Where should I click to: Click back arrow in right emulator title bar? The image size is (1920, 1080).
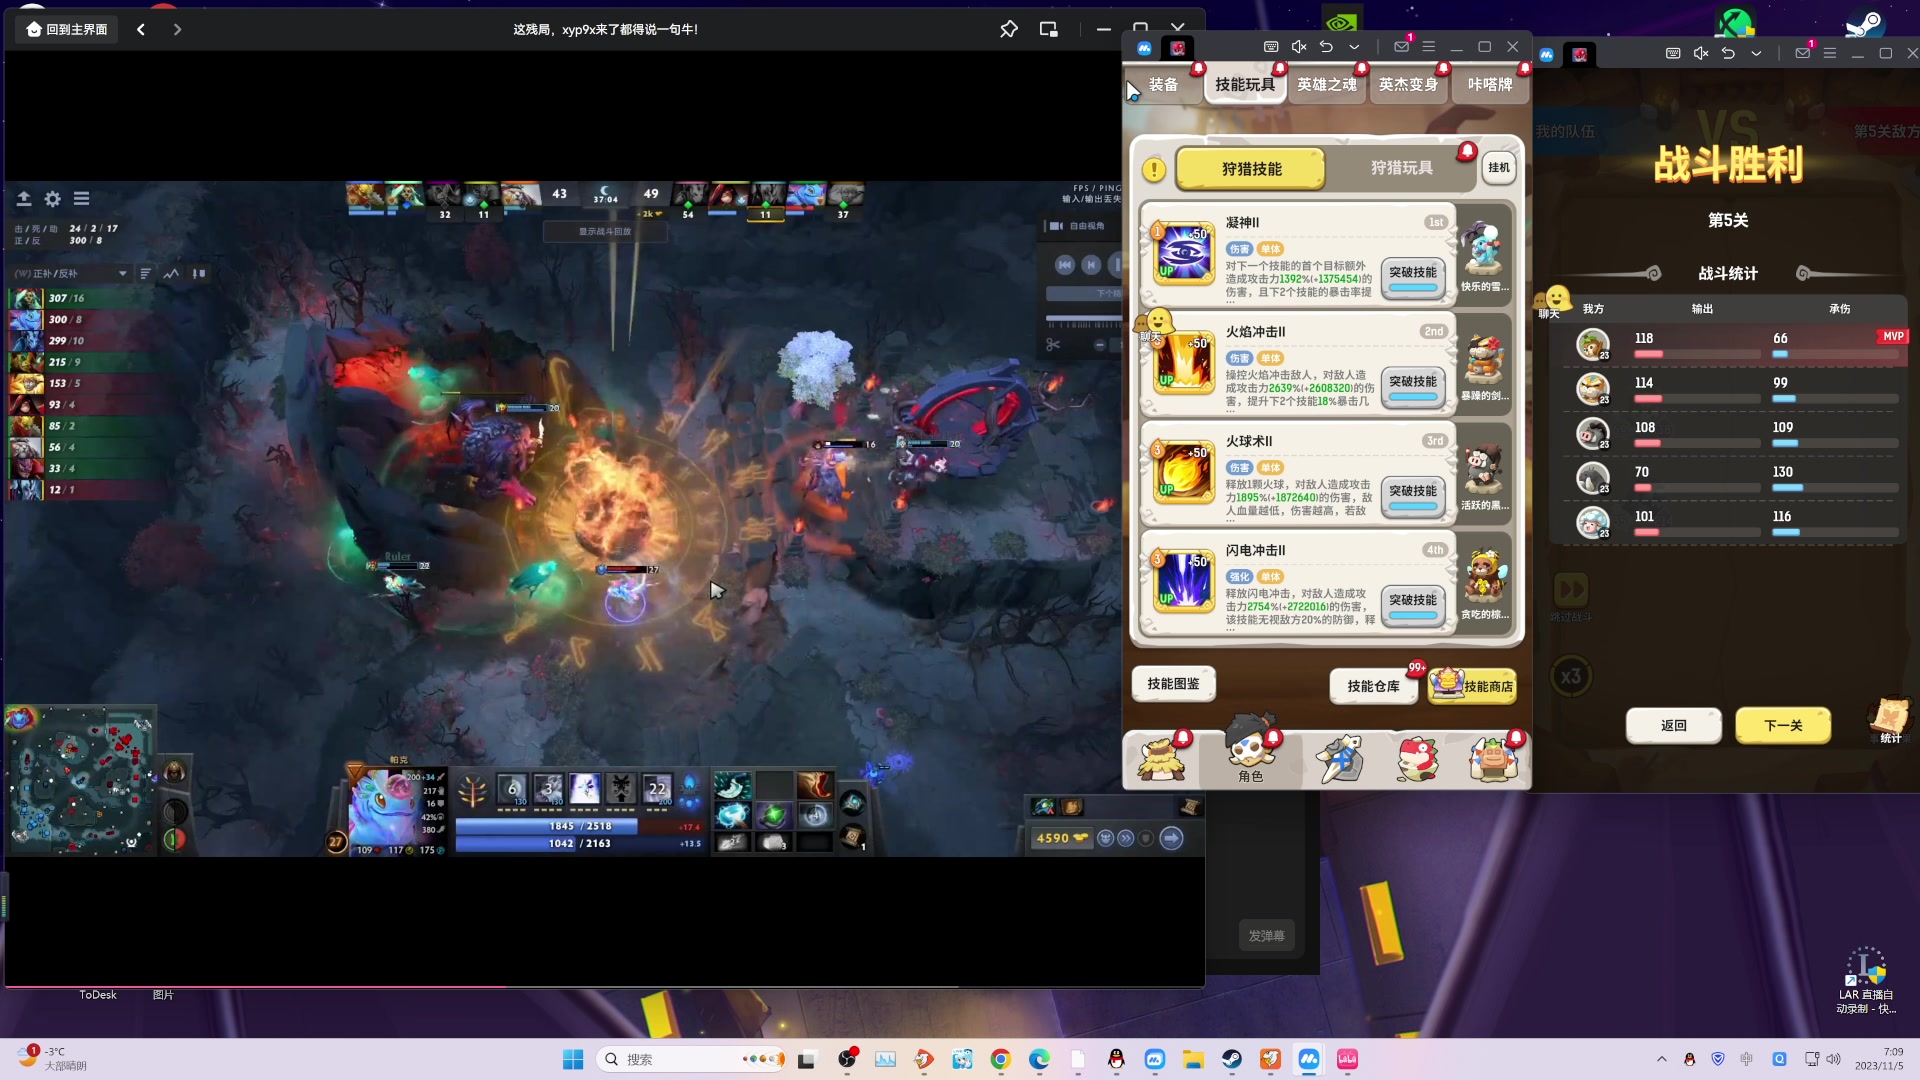[x=1728, y=53]
